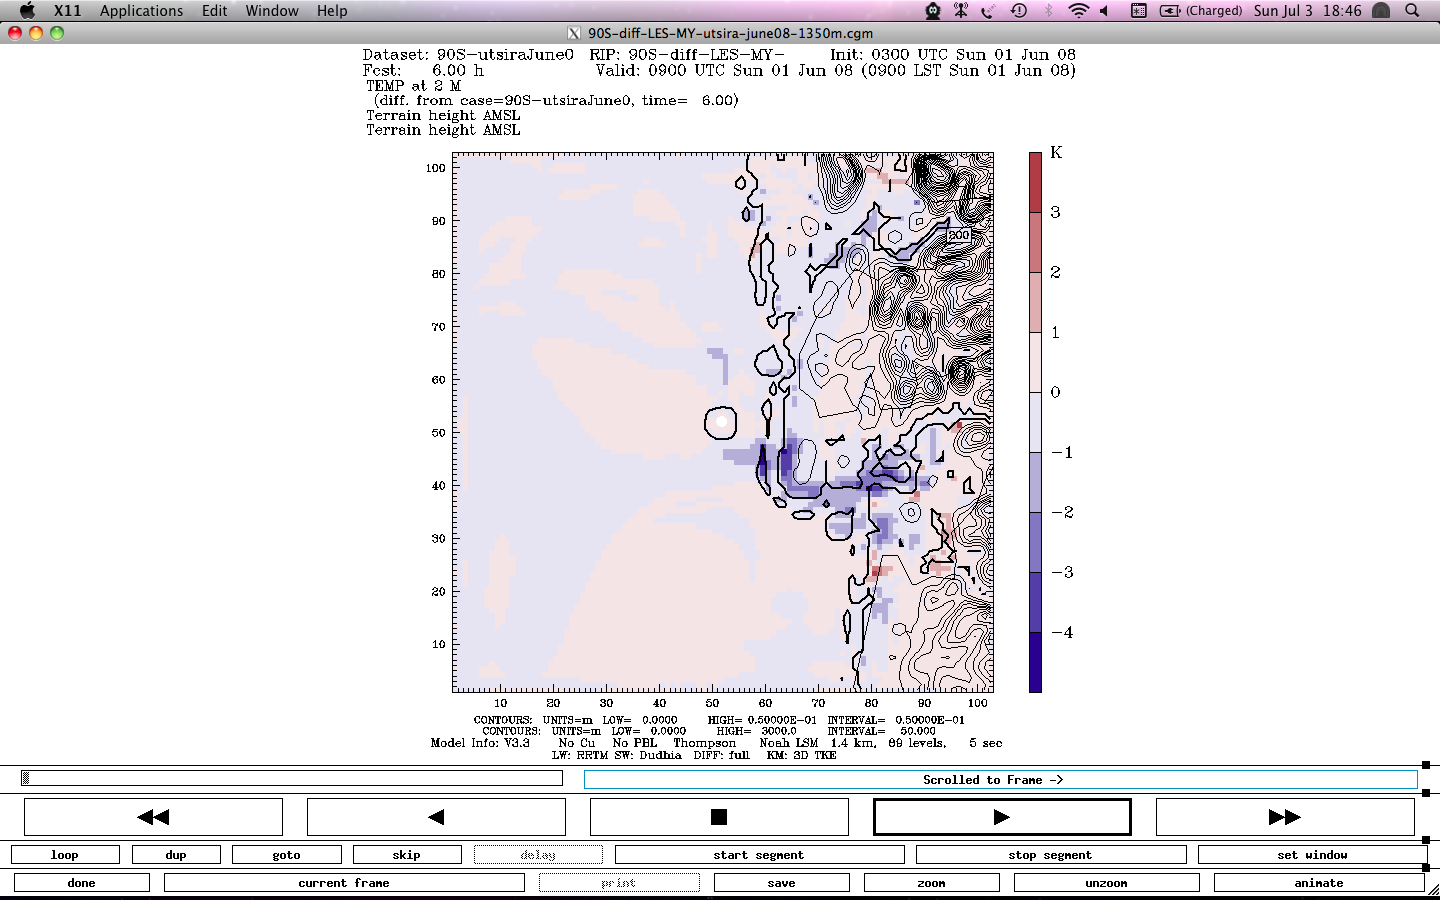Open the Applications menu
This screenshot has height=900, width=1440.
pos(141,10)
